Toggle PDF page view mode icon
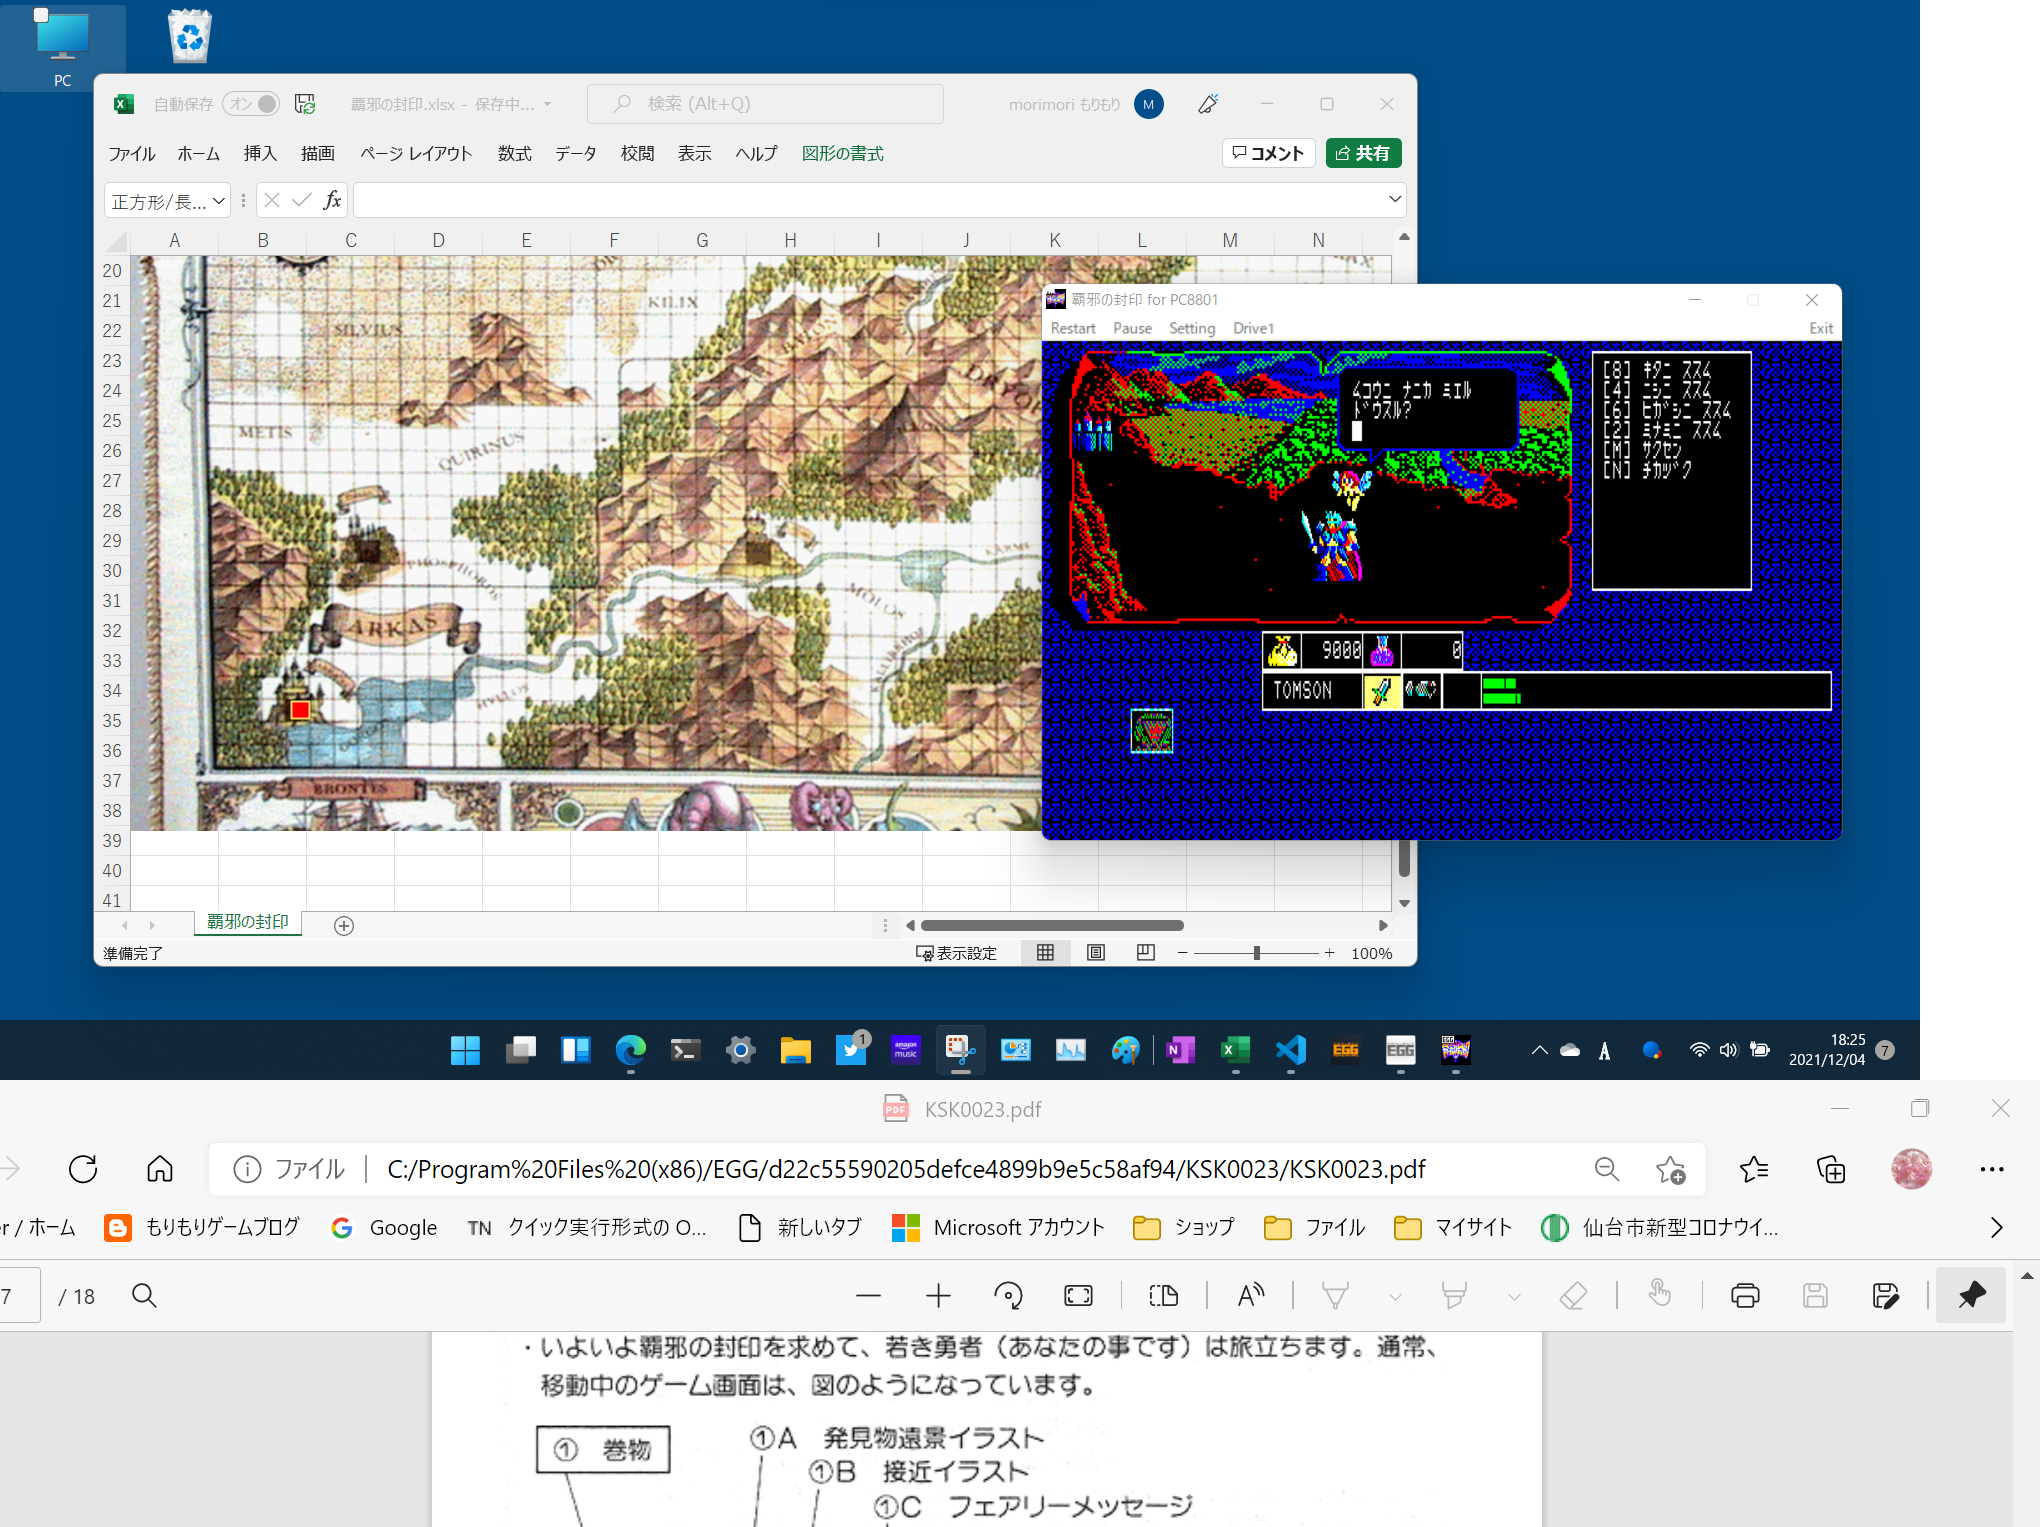 [x=1164, y=1296]
